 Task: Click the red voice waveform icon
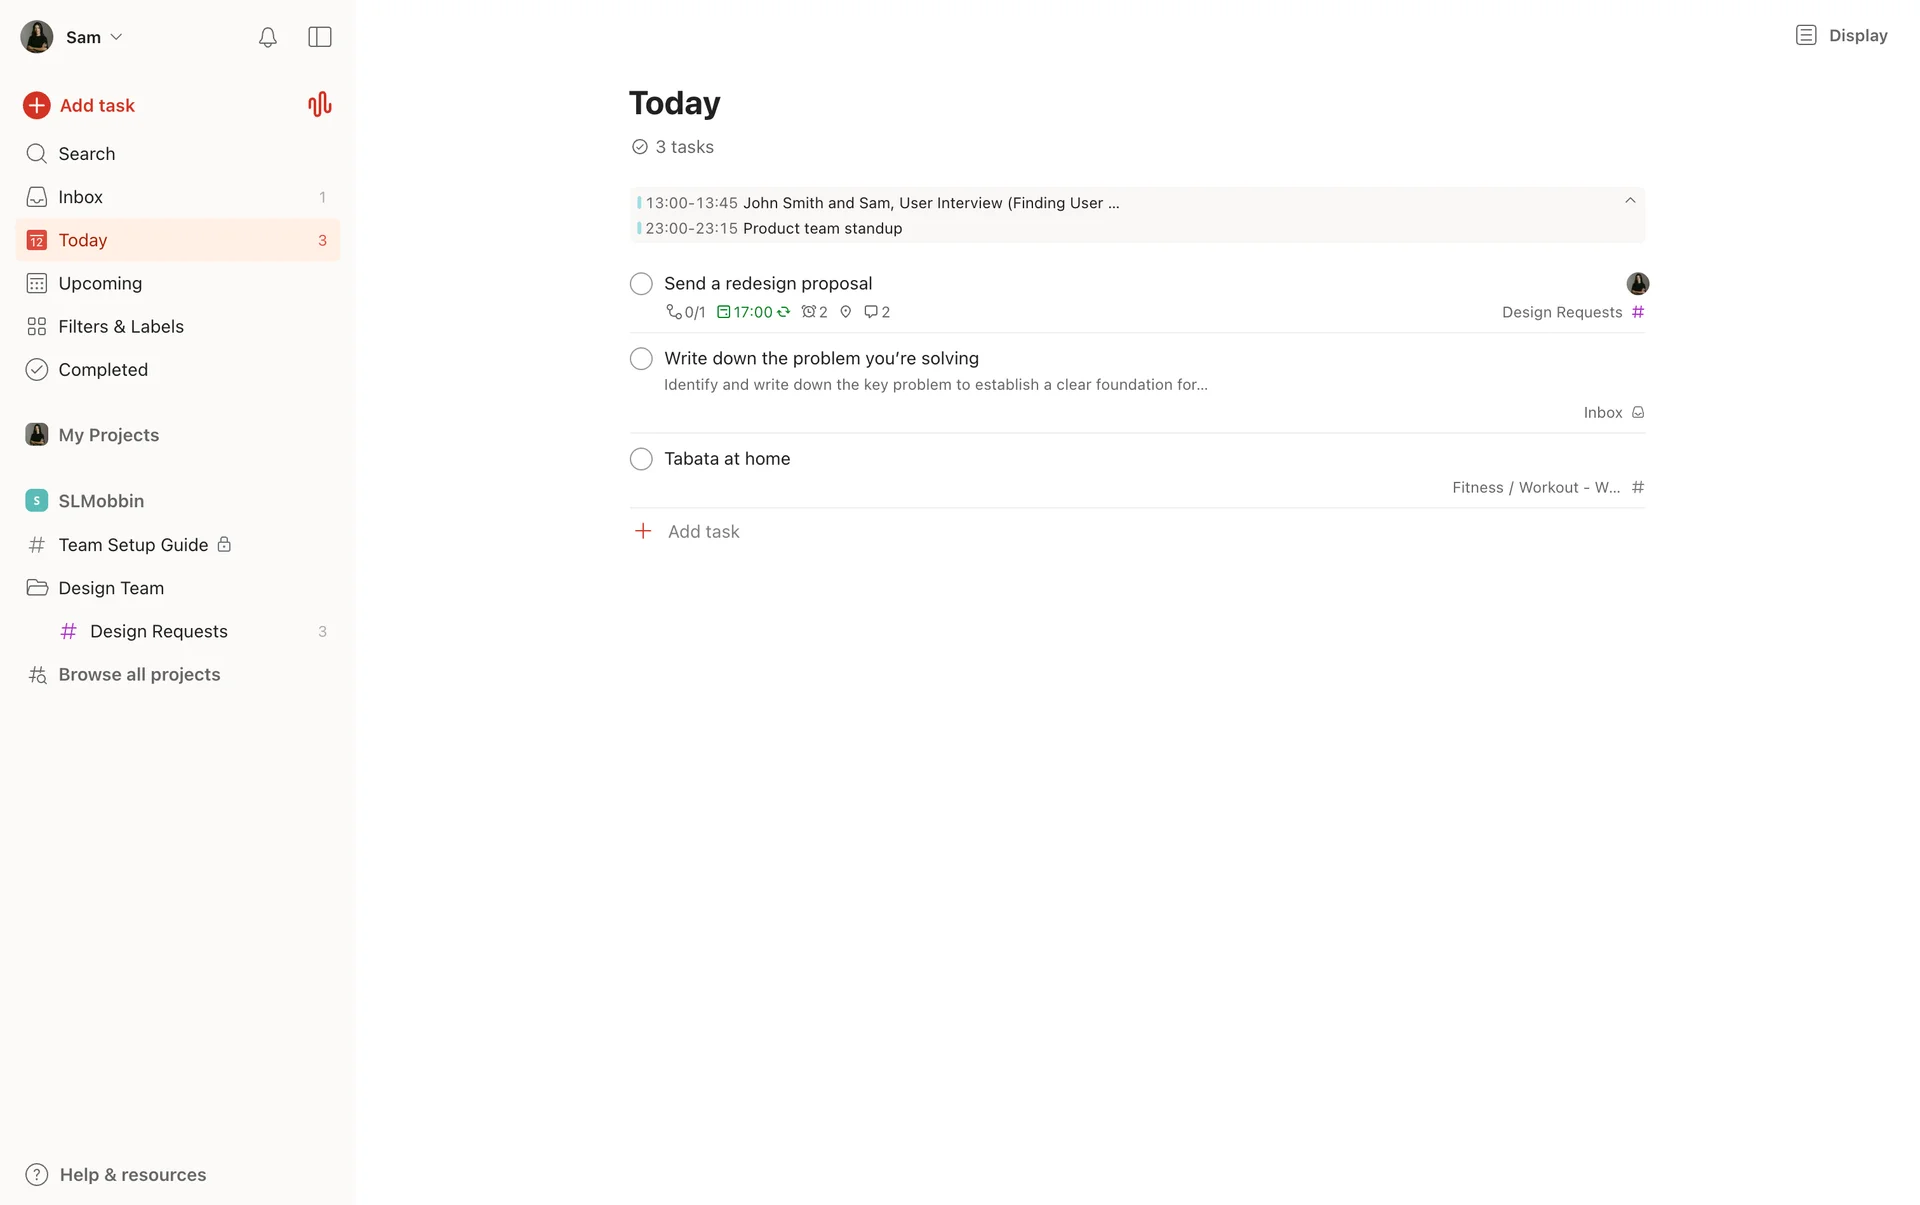click(x=319, y=105)
